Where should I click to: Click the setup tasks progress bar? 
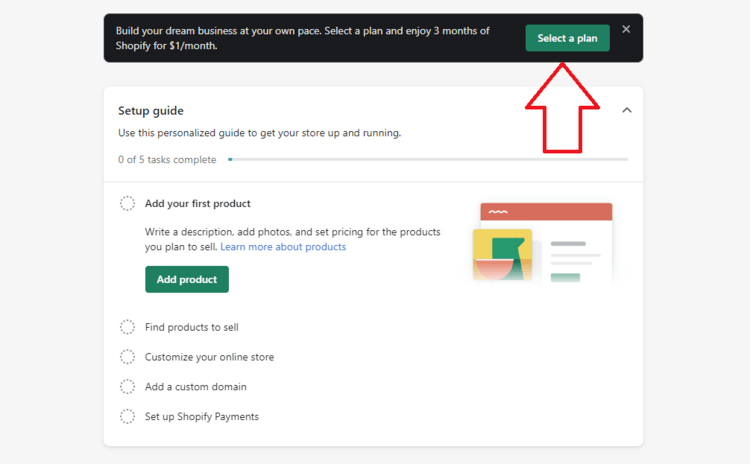point(428,159)
